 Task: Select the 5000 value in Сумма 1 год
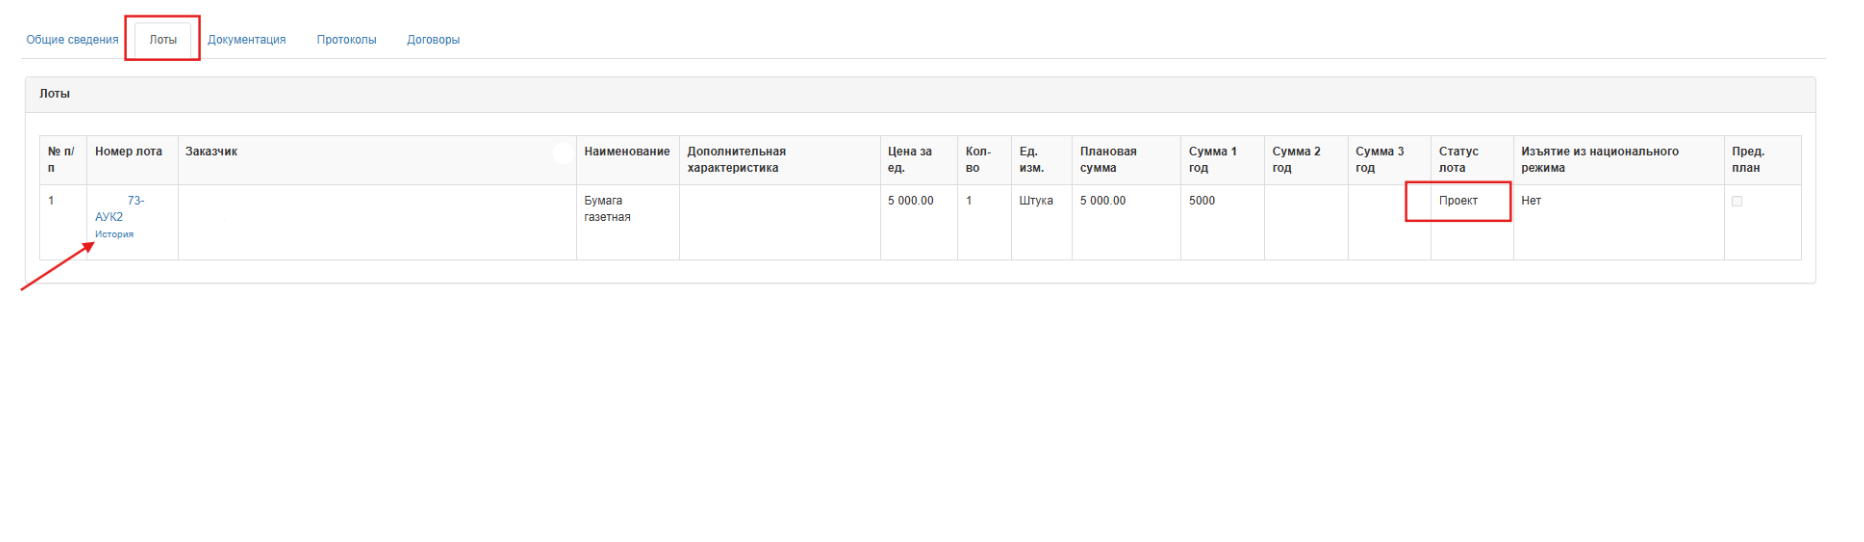pos(1202,201)
